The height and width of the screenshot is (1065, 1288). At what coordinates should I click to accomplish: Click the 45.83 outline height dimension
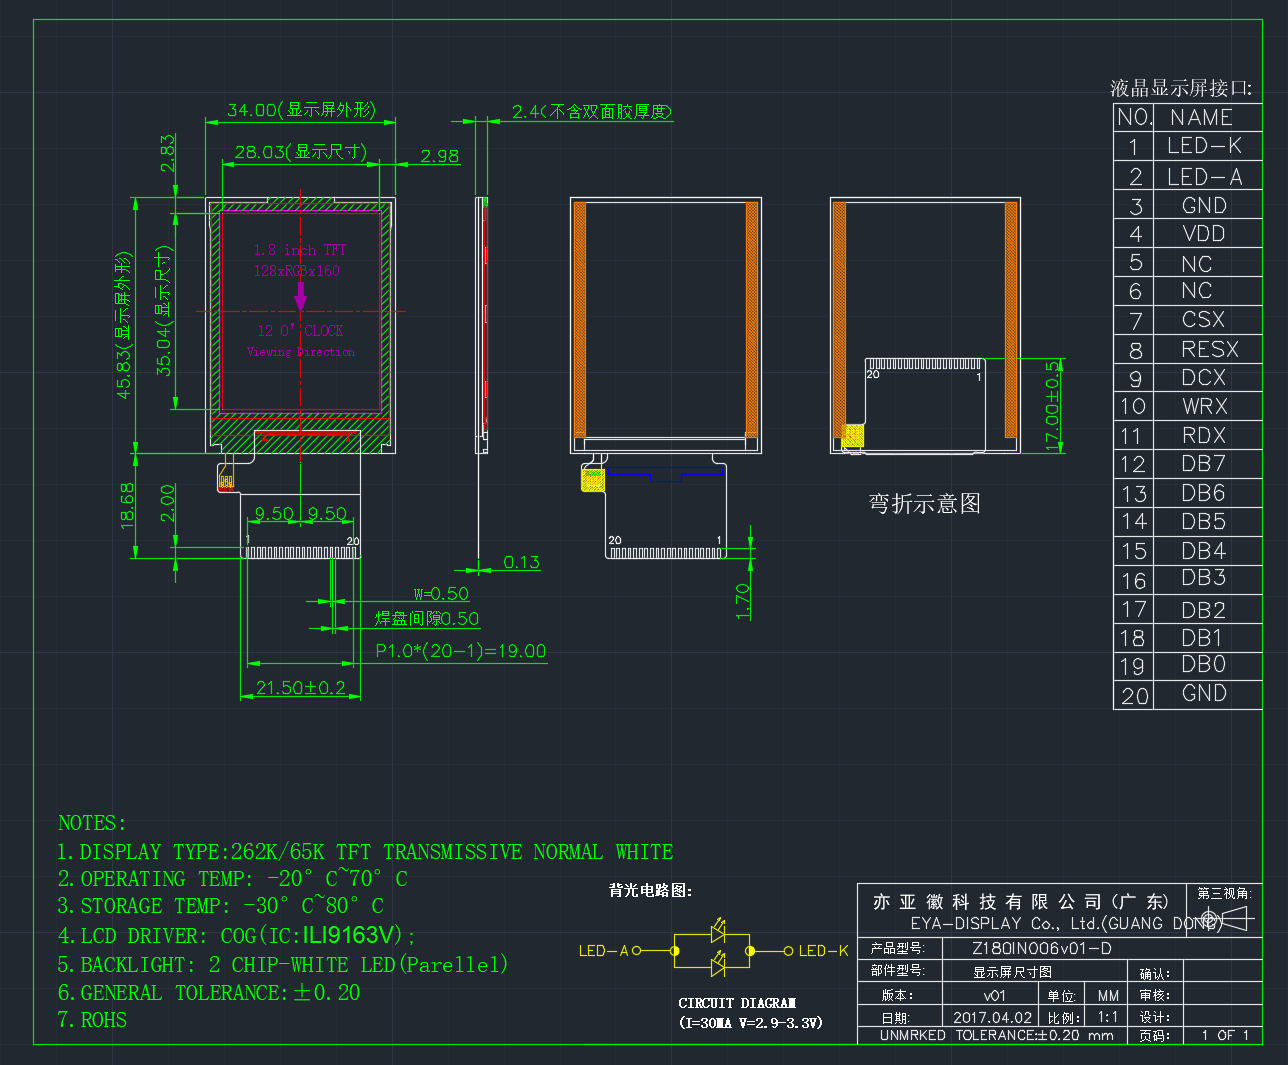[124, 325]
